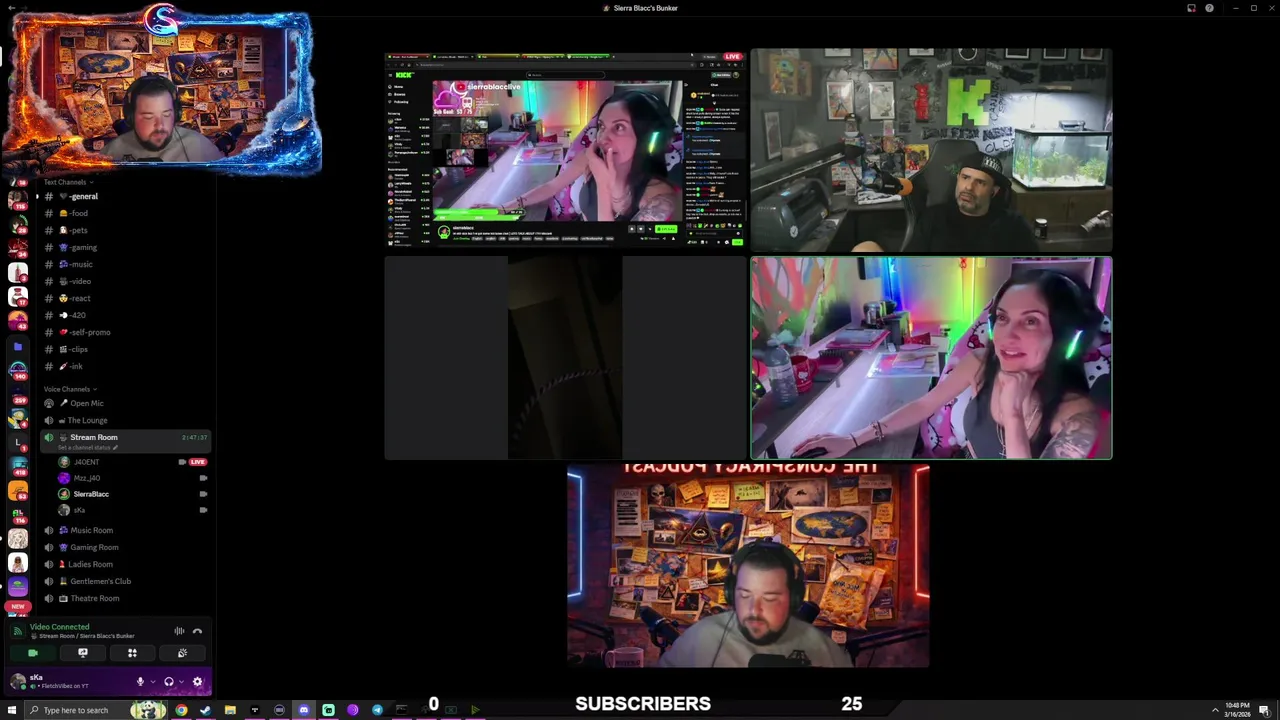This screenshot has height=720, width=1280.
Task: Open File Explorer from the taskbar
Action: 230,710
